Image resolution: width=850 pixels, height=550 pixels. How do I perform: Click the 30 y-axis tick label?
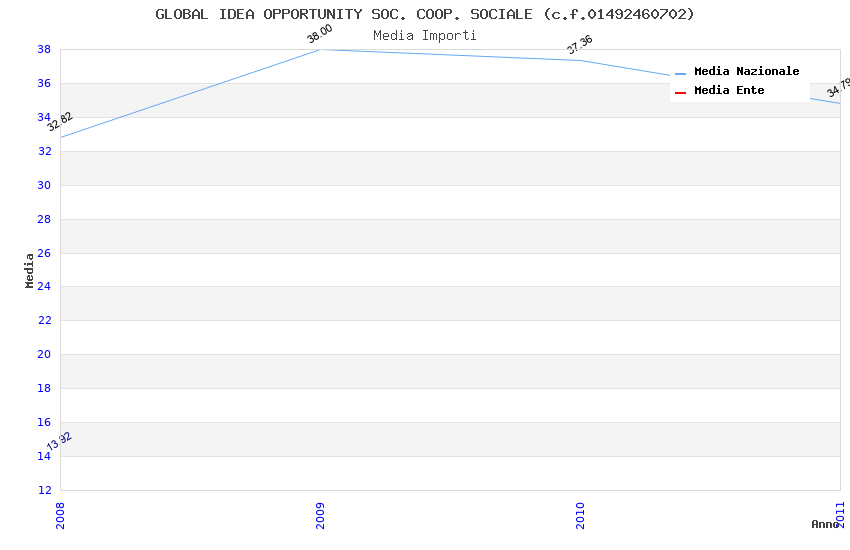44,185
